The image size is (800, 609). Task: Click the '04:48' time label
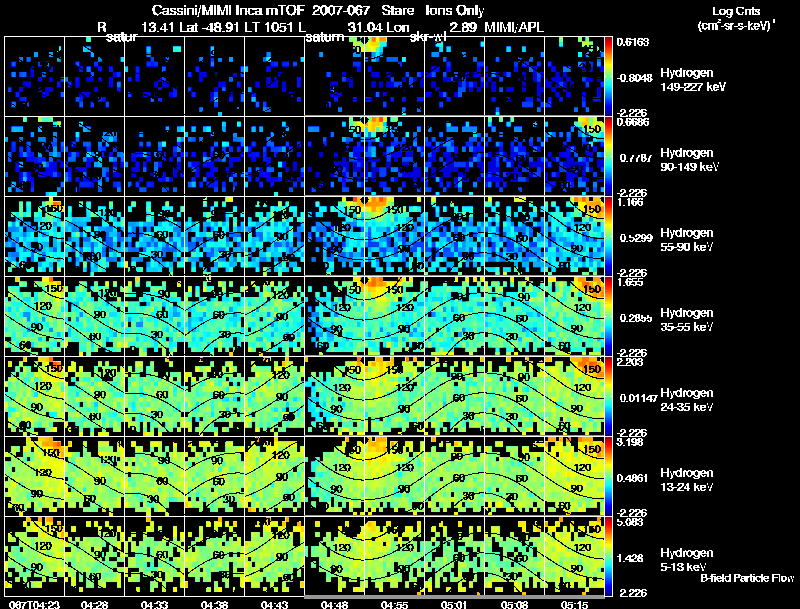(x=334, y=604)
